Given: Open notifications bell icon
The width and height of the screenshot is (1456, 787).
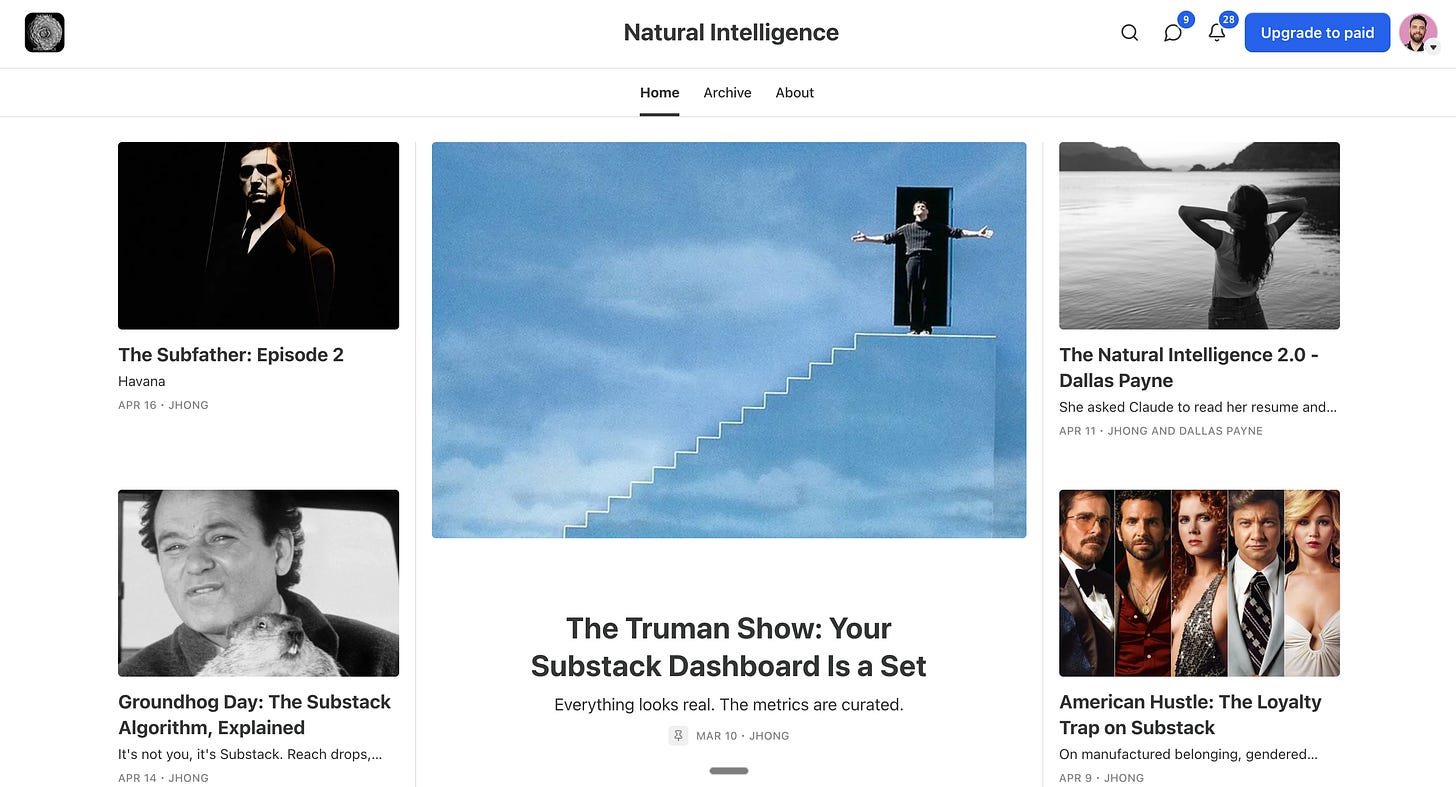Looking at the screenshot, I should click(1217, 33).
